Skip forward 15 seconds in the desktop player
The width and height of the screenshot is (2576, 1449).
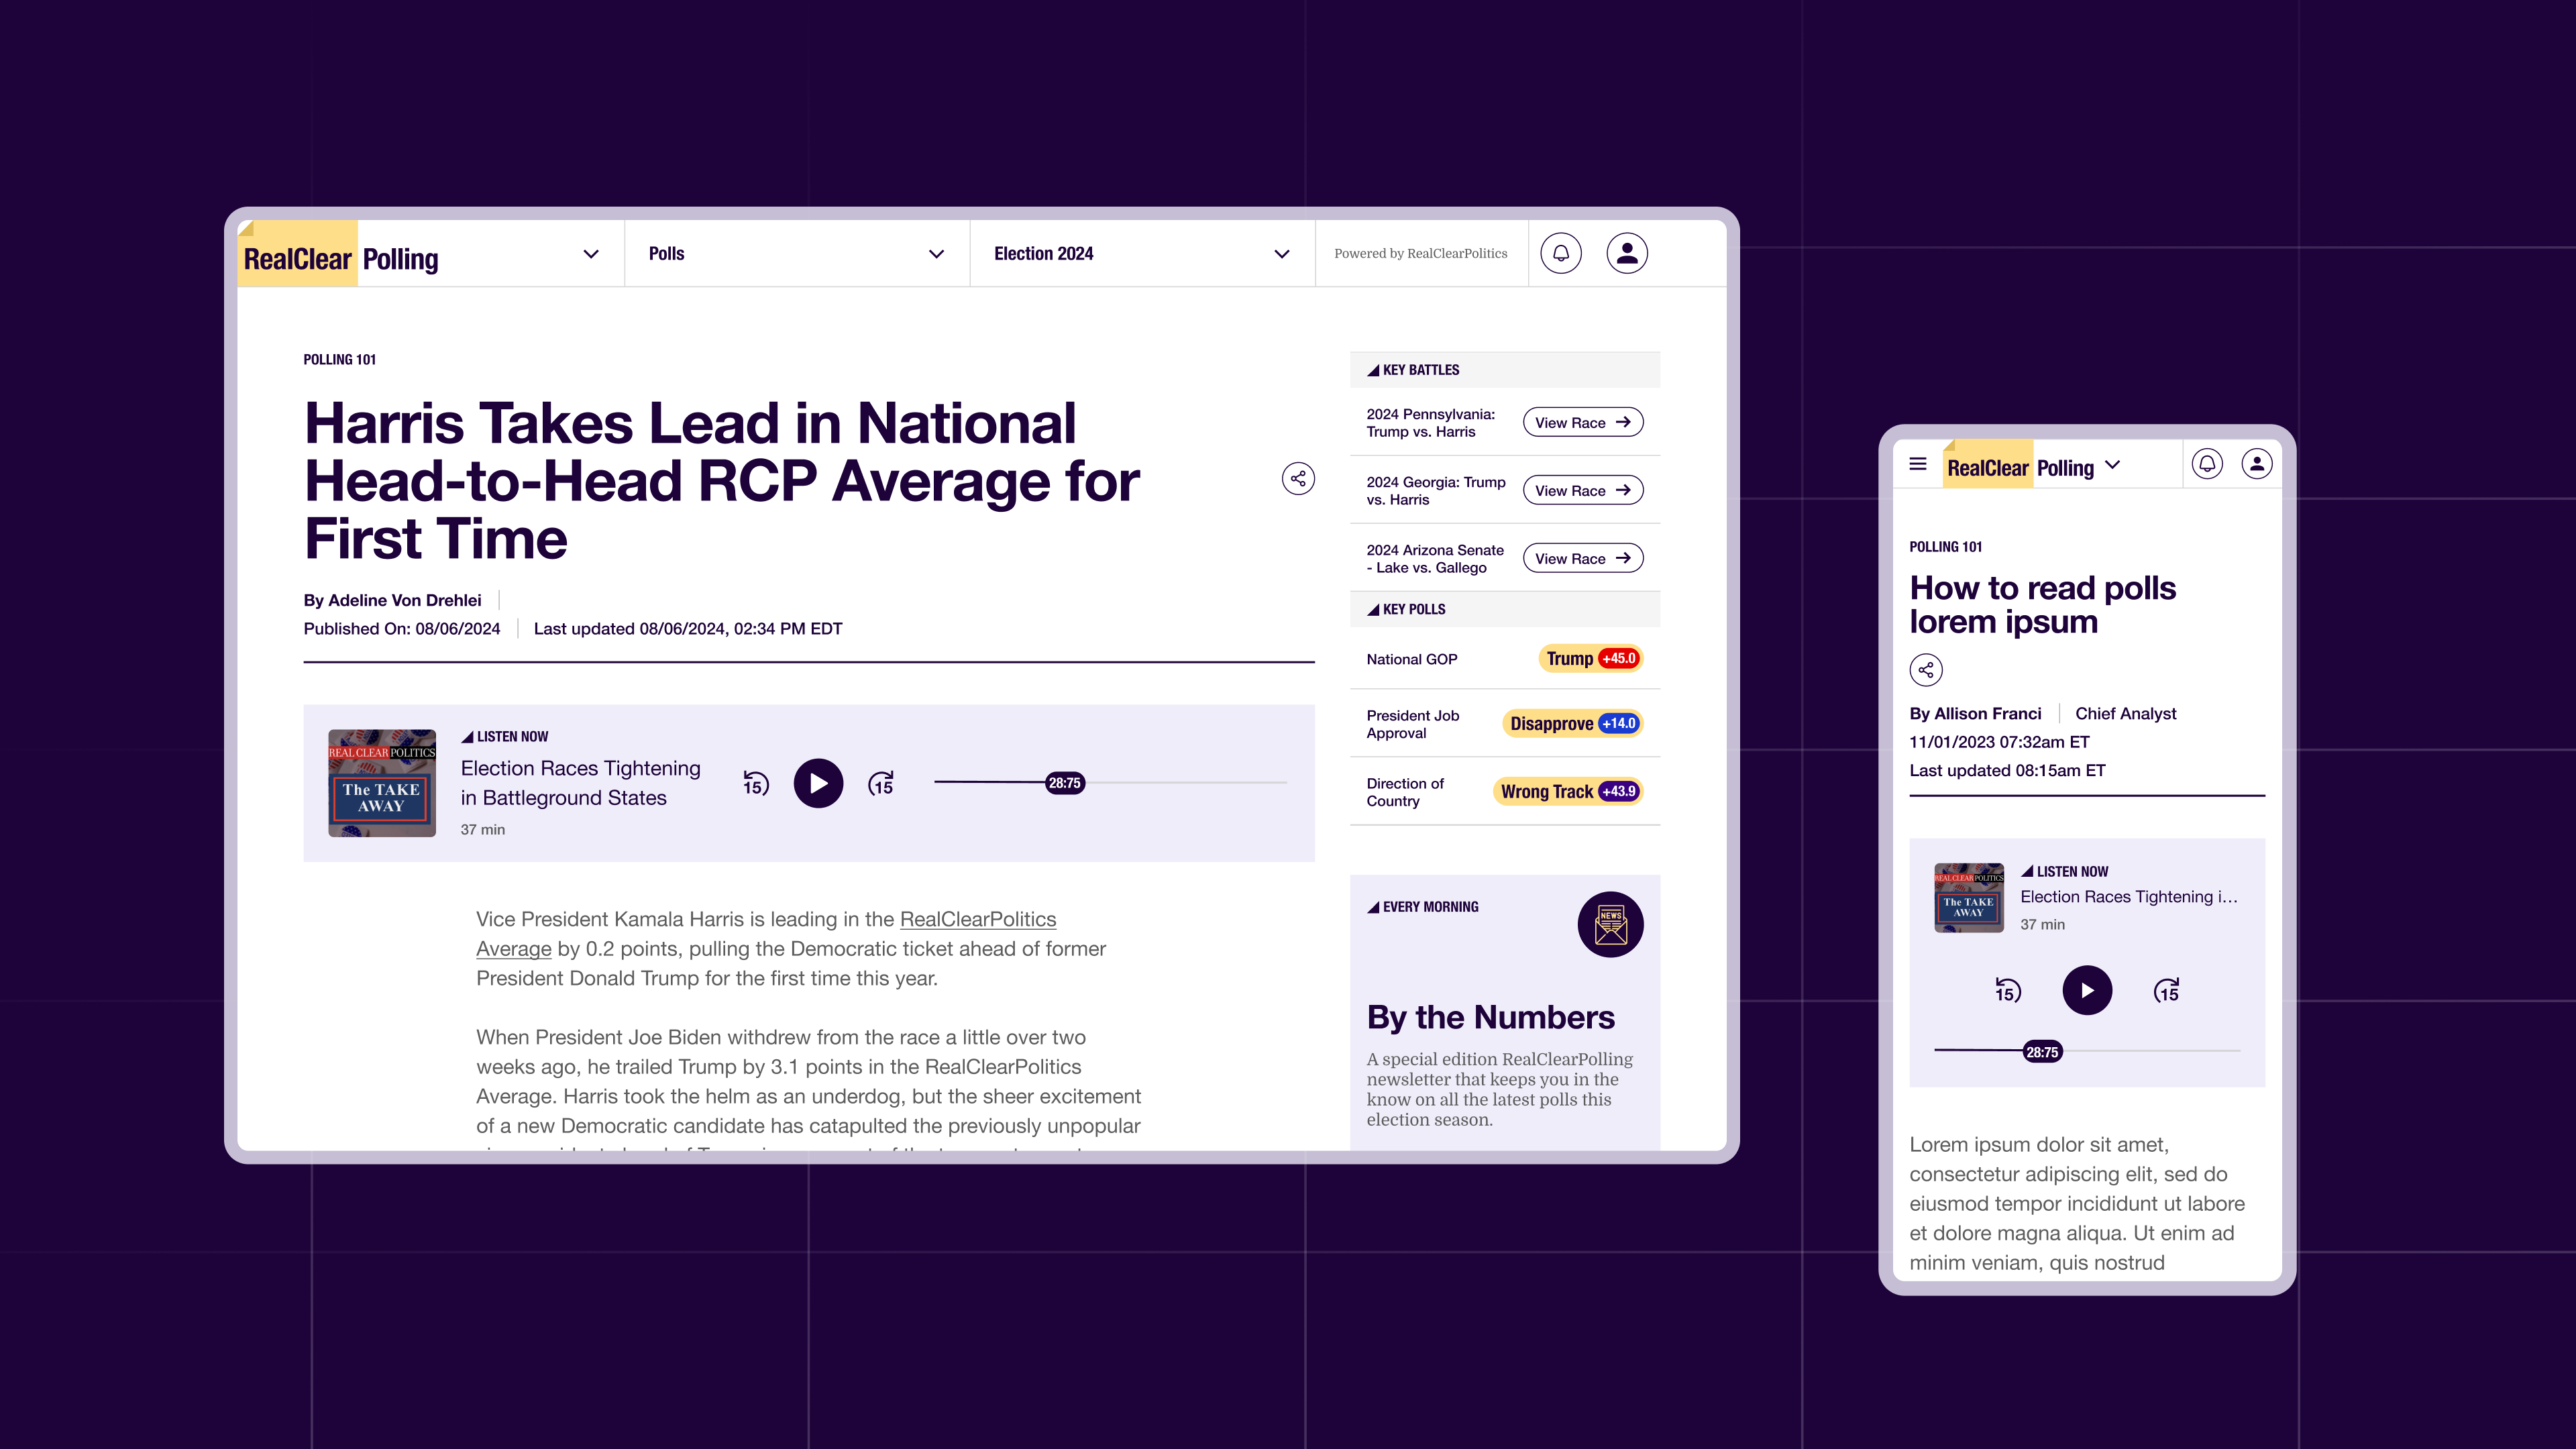tap(881, 784)
